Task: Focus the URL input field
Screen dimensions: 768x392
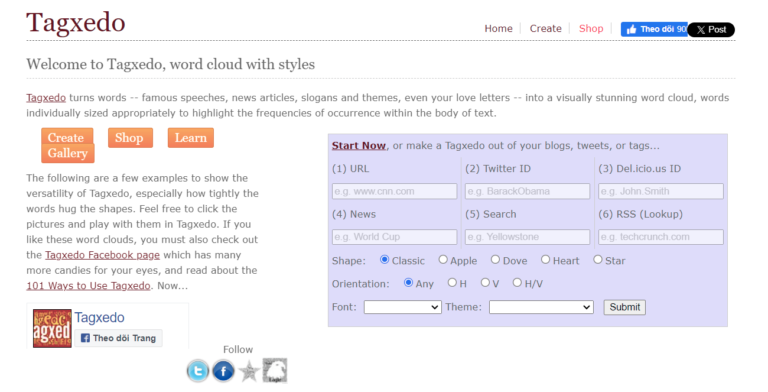Action: click(x=394, y=191)
